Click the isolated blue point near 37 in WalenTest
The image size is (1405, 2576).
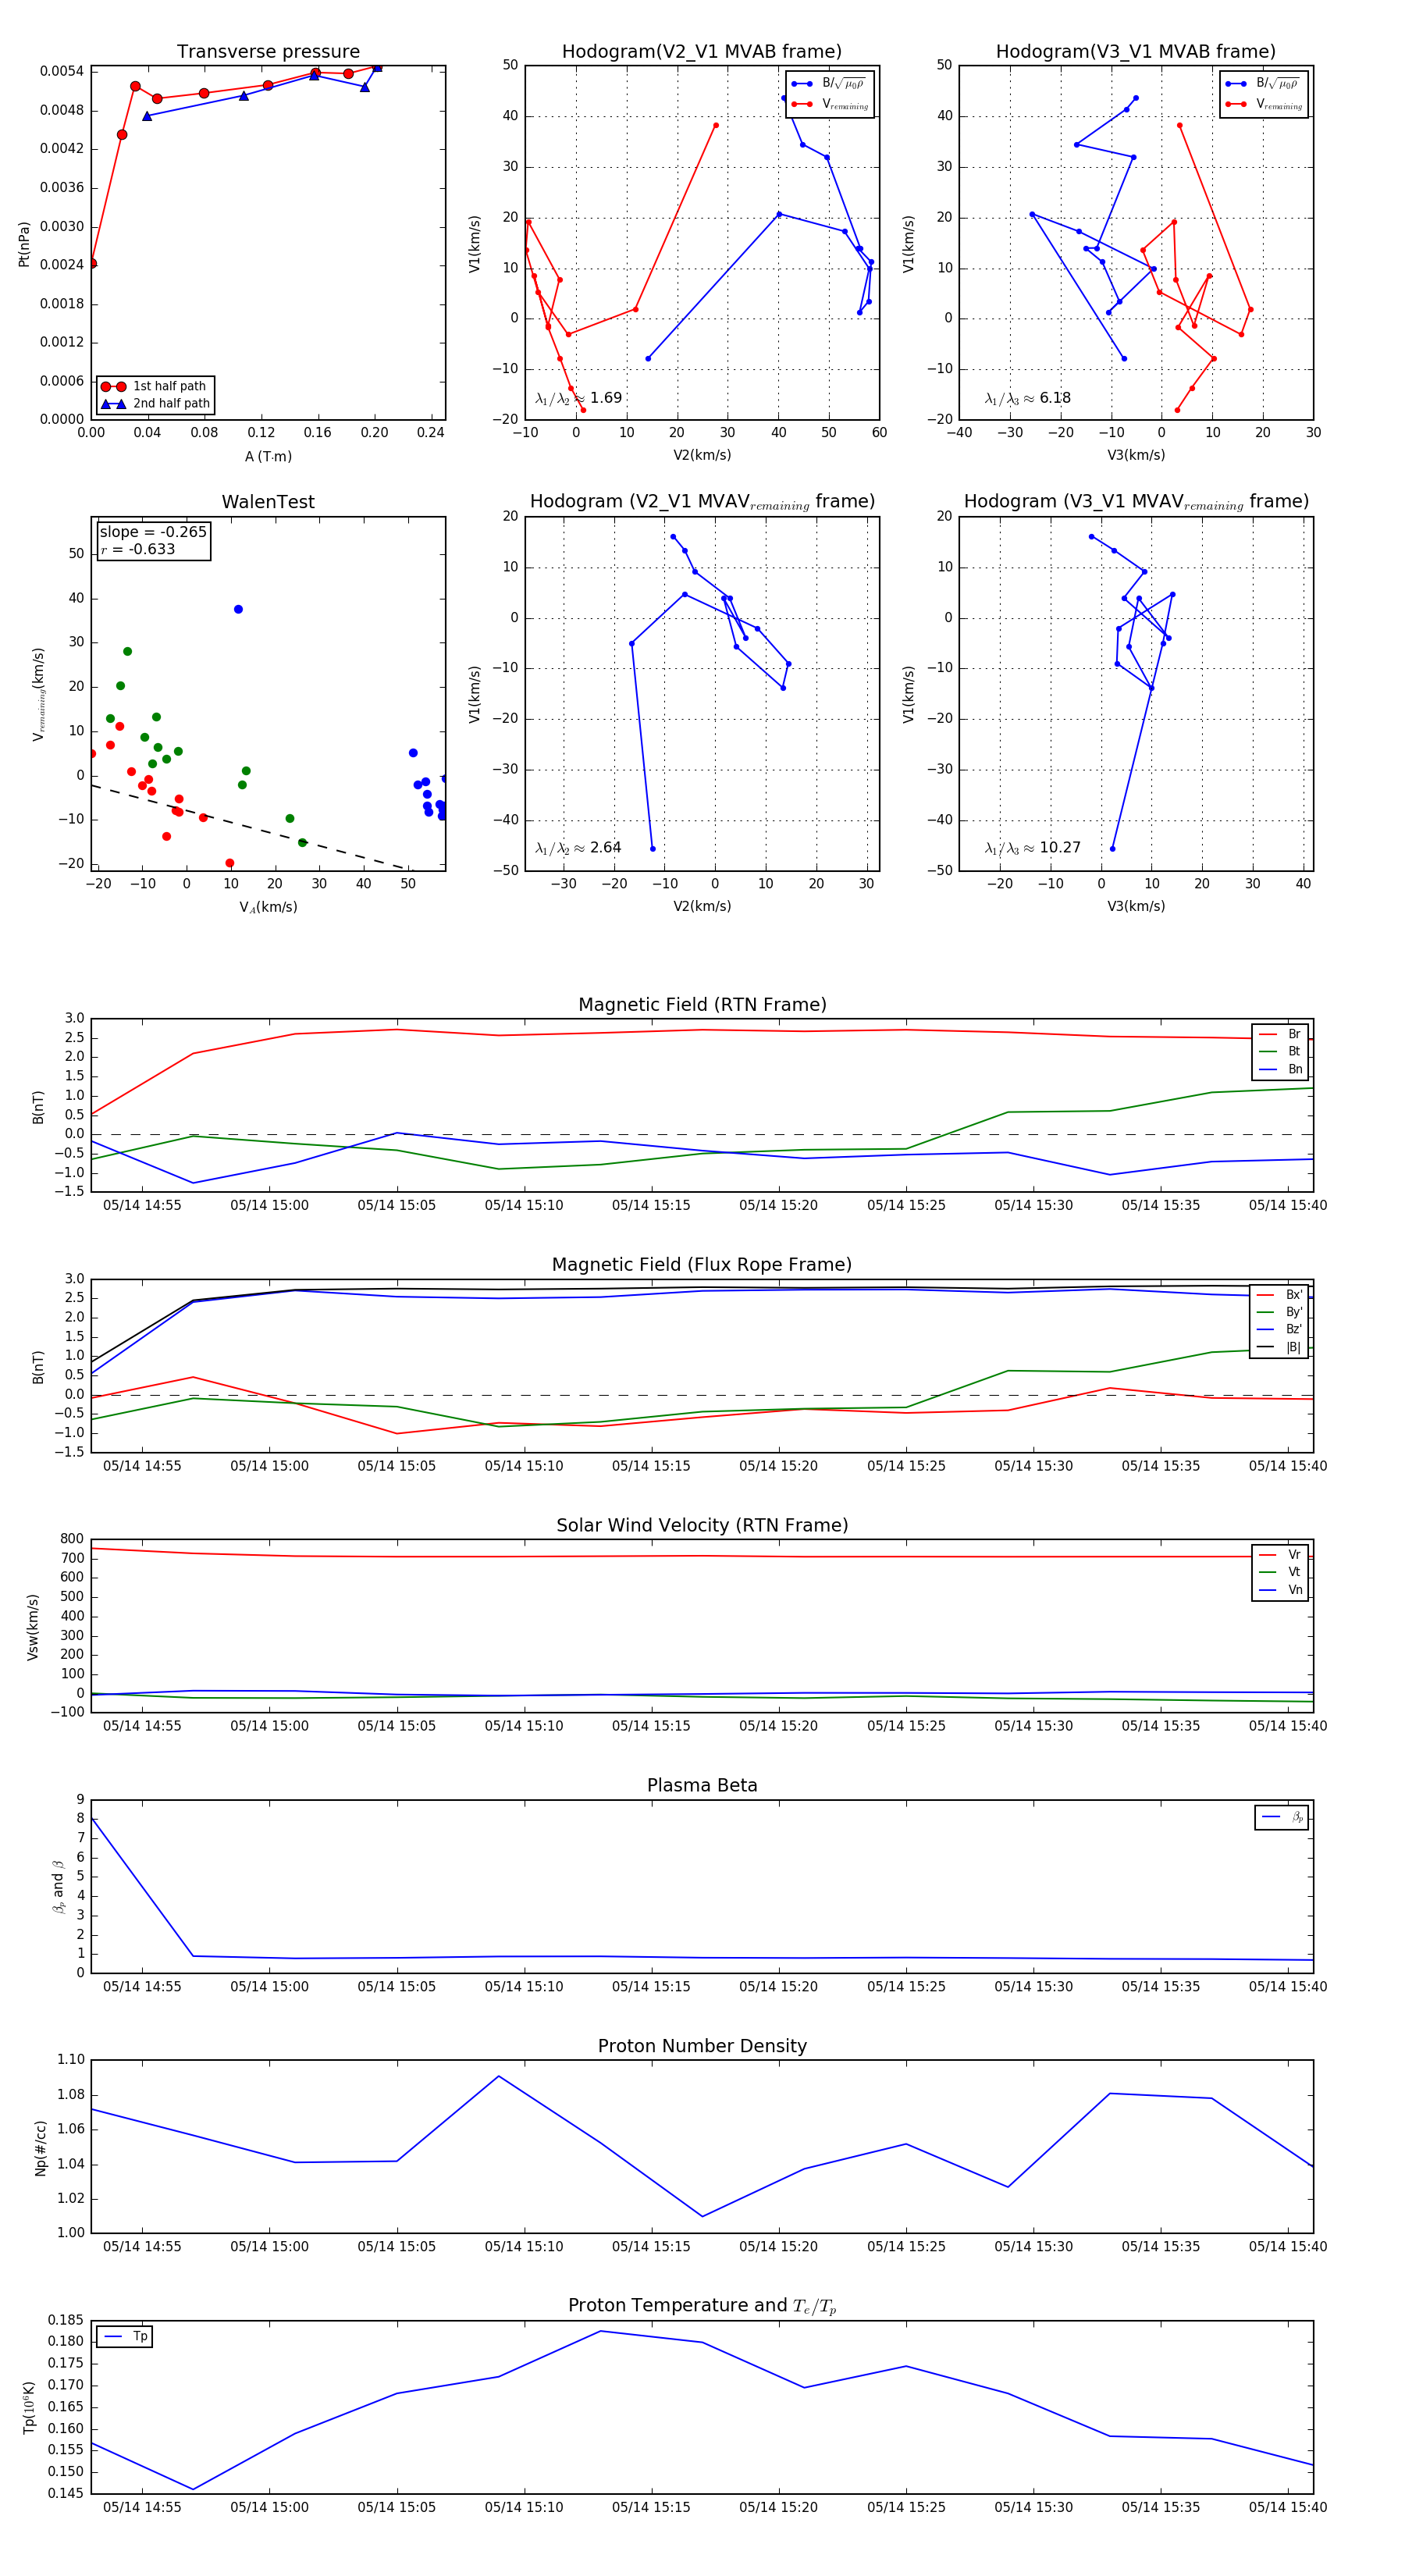pyautogui.click(x=238, y=609)
